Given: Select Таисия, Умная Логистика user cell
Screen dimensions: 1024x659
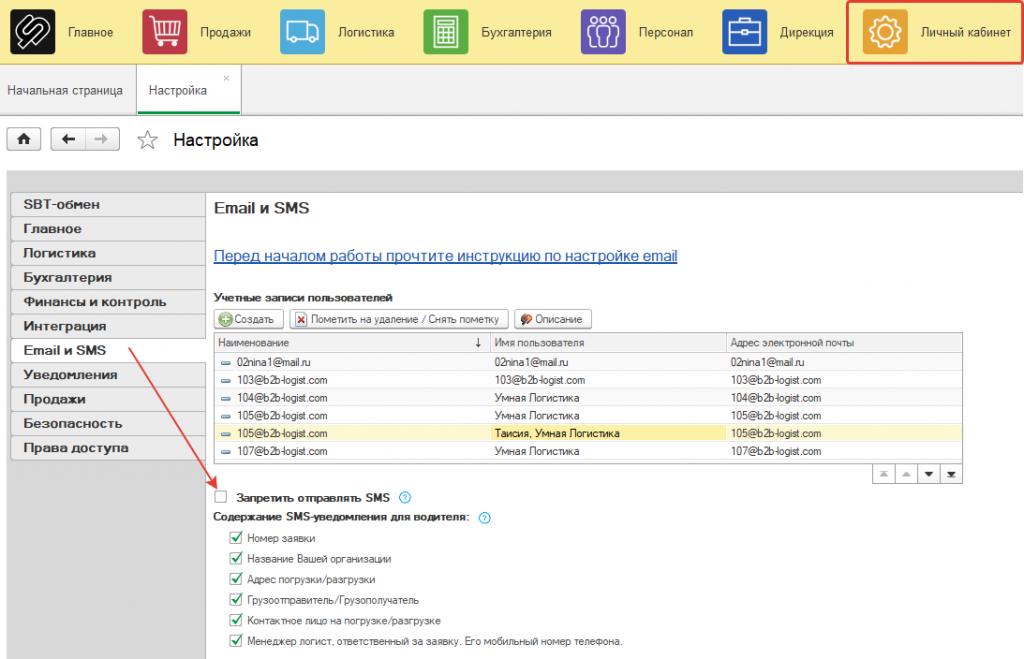Looking at the screenshot, I should tap(608, 434).
